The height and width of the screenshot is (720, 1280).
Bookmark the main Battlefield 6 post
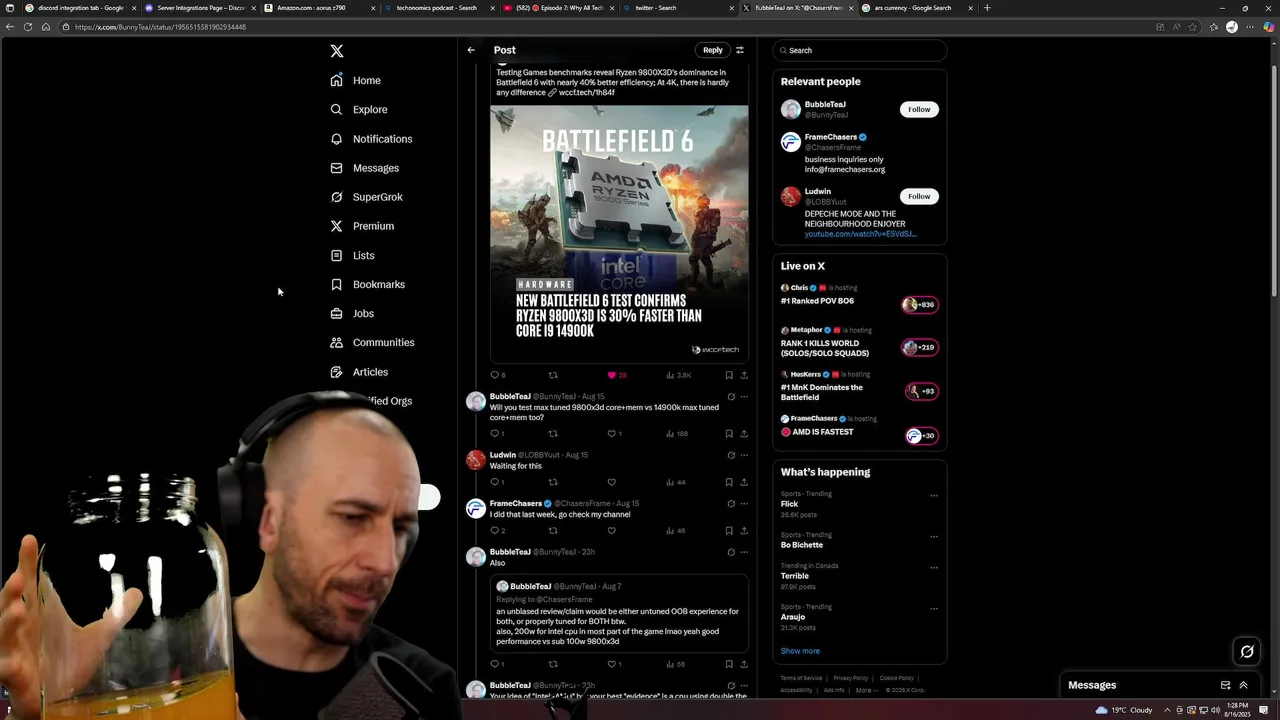[729, 375]
